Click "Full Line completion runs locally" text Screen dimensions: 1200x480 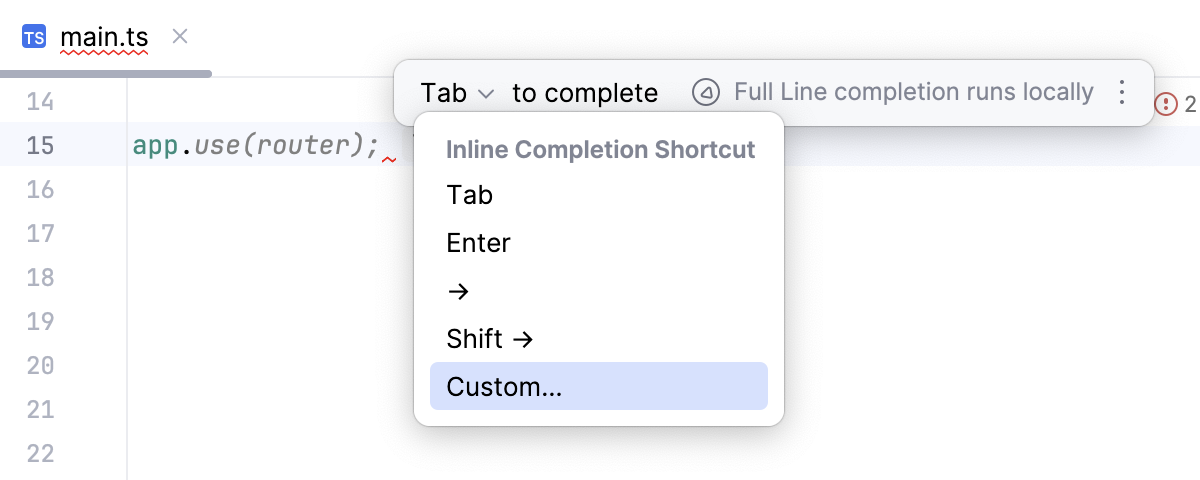point(913,93)
